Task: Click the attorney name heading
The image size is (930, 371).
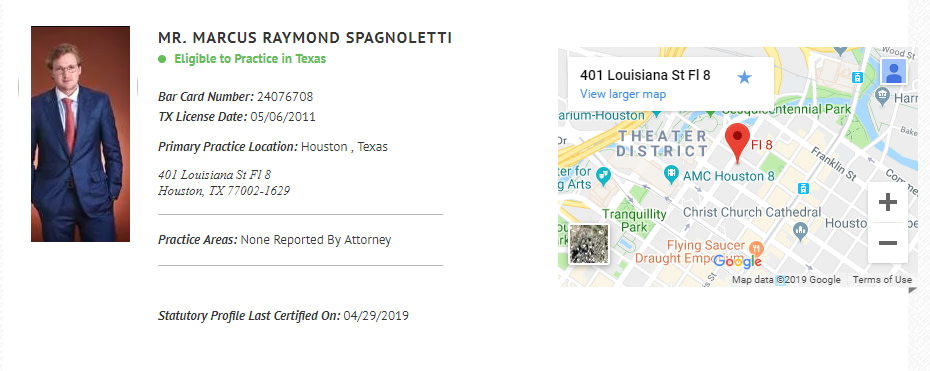Action: point(305,38)
